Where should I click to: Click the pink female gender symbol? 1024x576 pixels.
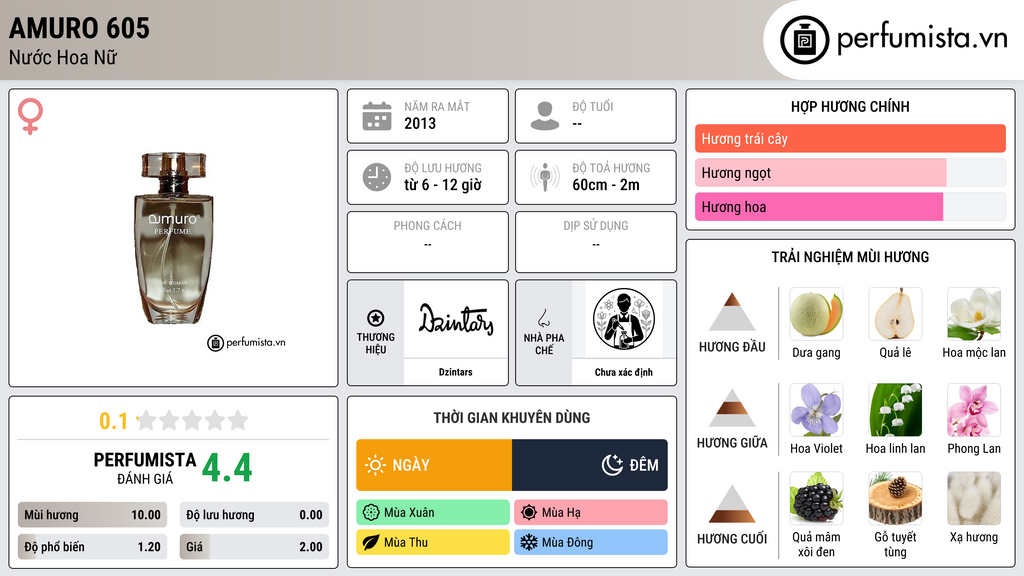click(x=30, y=116)
